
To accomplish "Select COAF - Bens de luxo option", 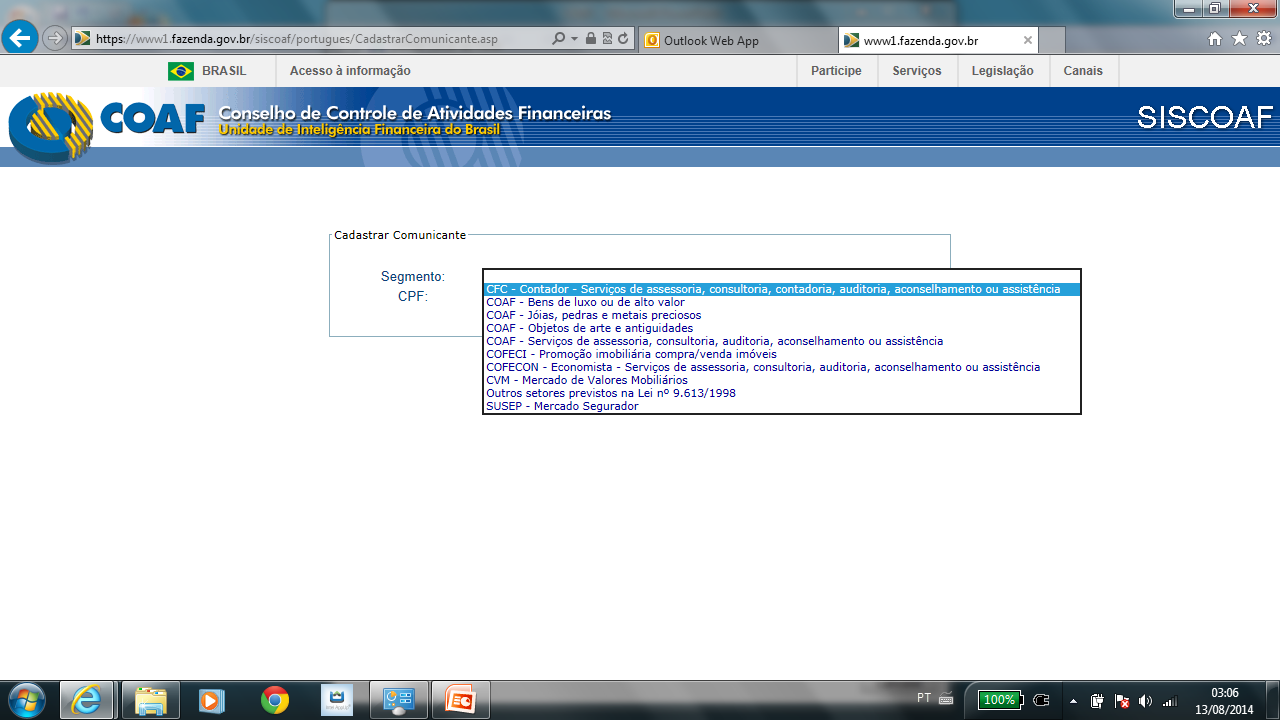I will pos(781,302).
